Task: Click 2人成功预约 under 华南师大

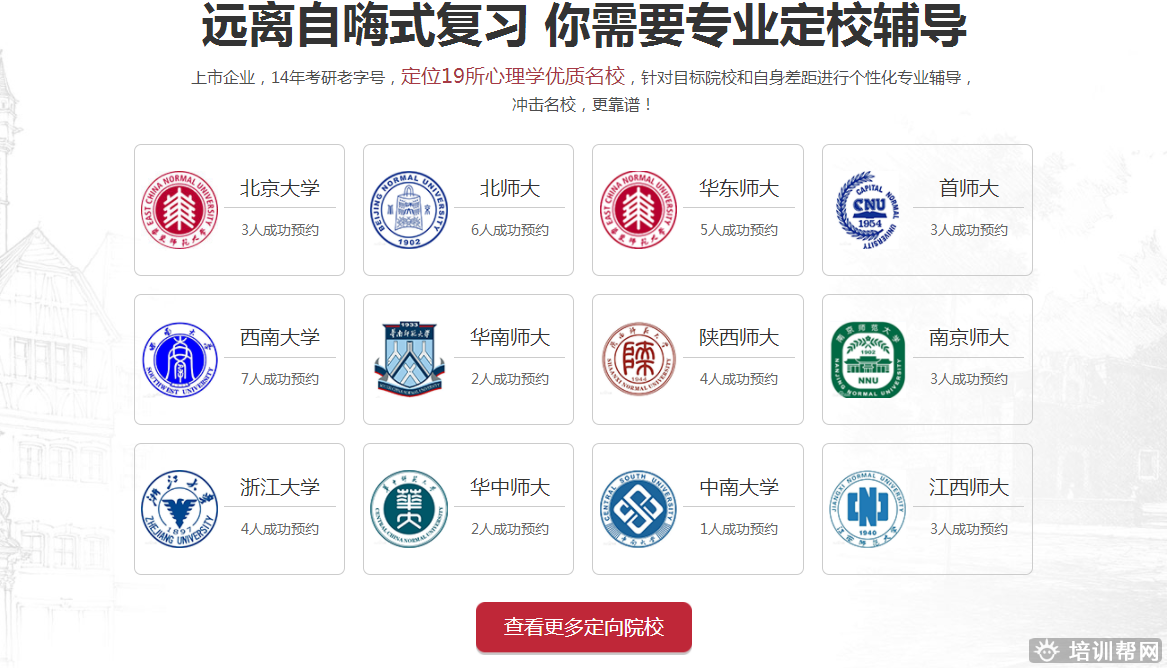Action: [509, 380]
